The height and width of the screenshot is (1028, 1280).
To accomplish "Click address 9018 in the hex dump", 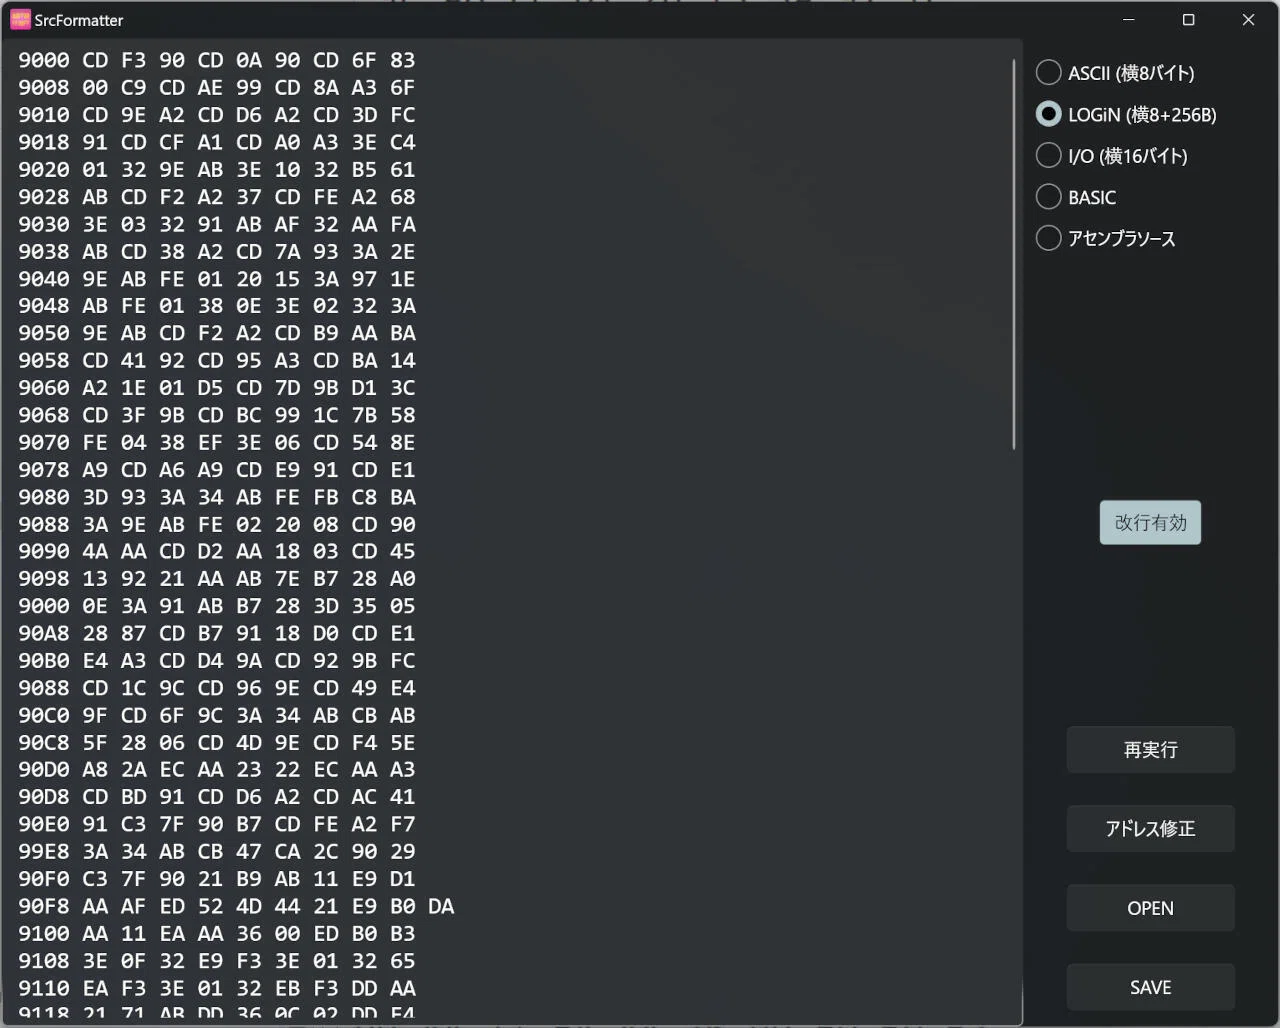I will [44, 142].
